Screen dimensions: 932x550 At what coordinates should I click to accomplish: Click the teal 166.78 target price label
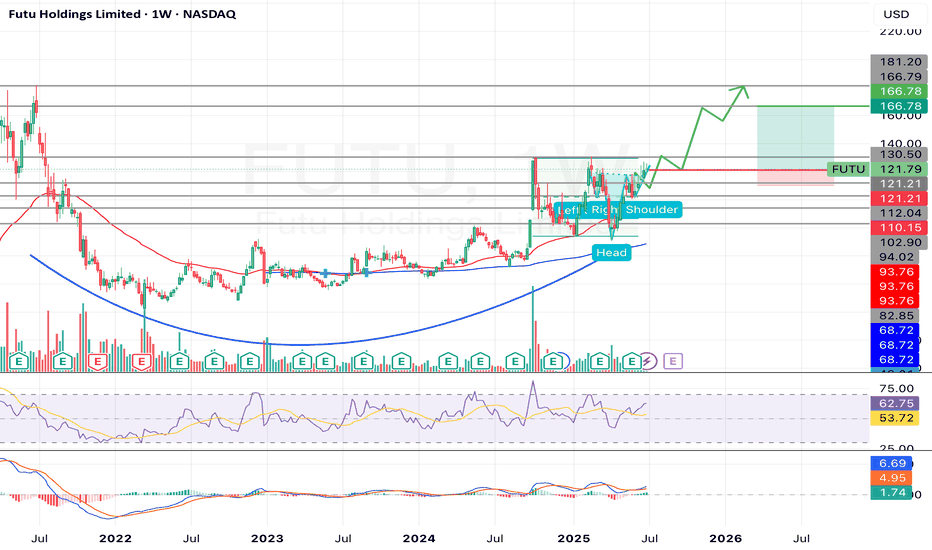click(x=899, y=106)
